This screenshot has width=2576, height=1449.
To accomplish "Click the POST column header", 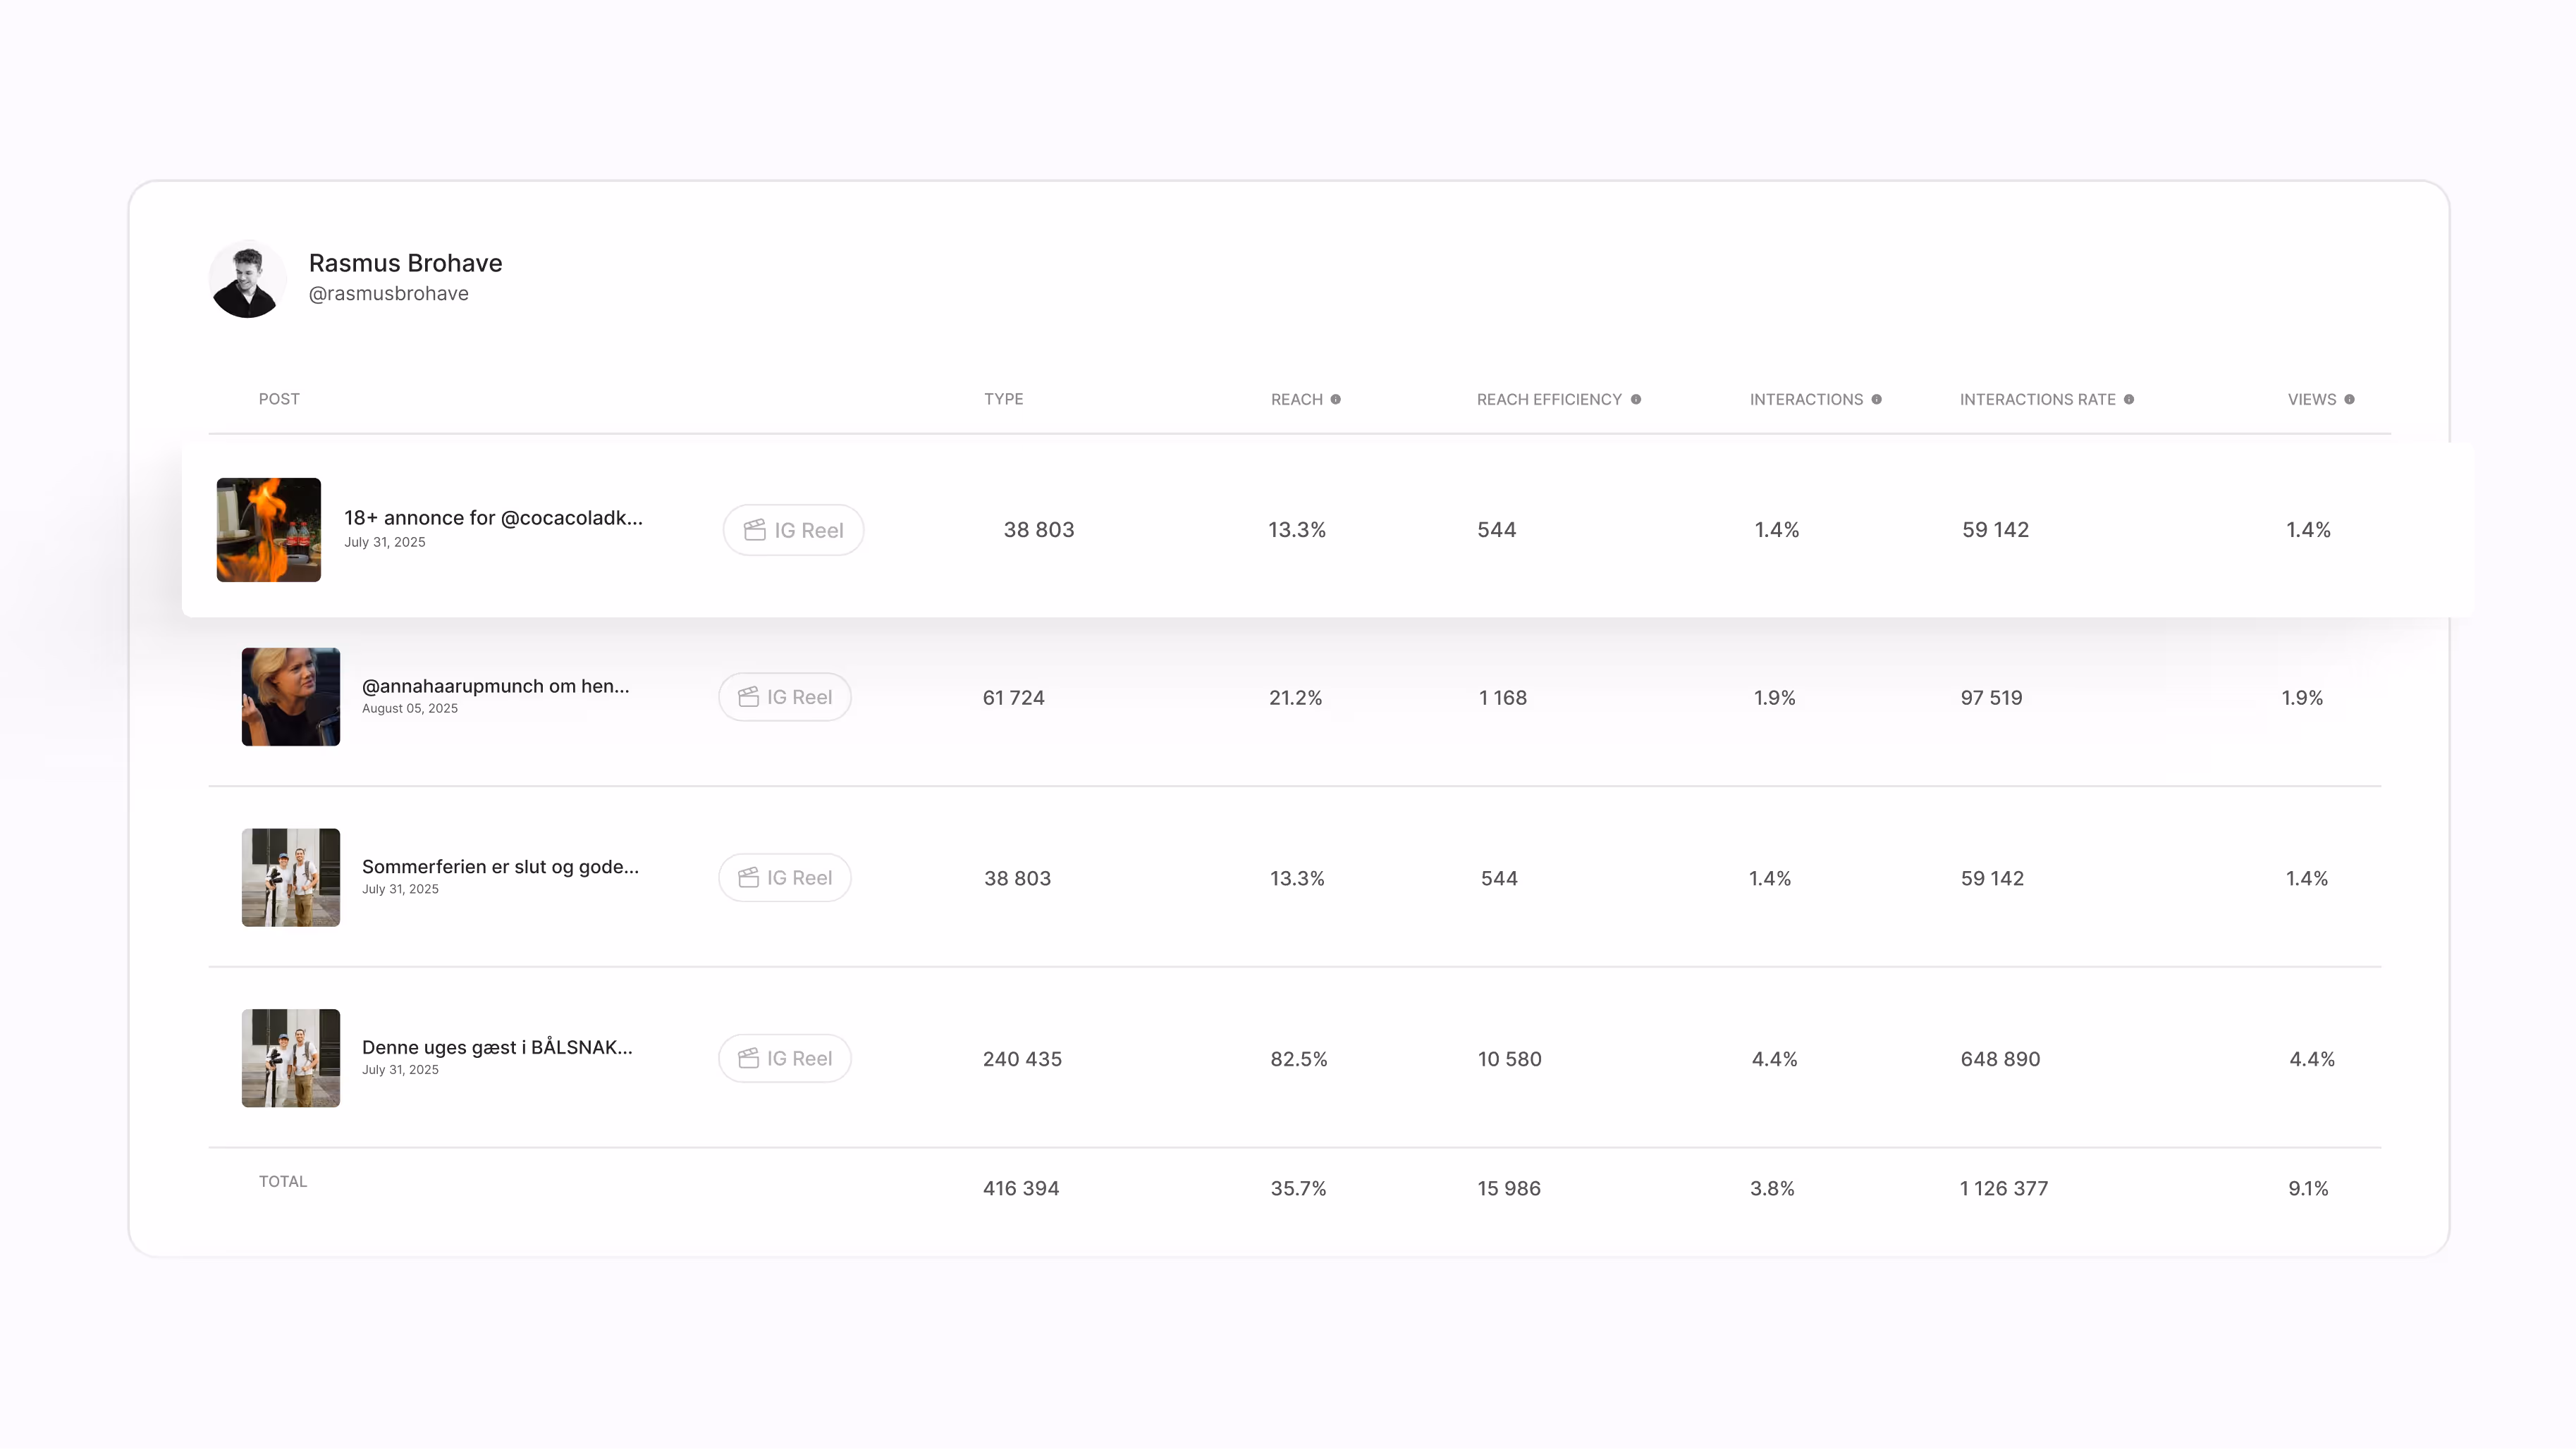I will 279,399.
